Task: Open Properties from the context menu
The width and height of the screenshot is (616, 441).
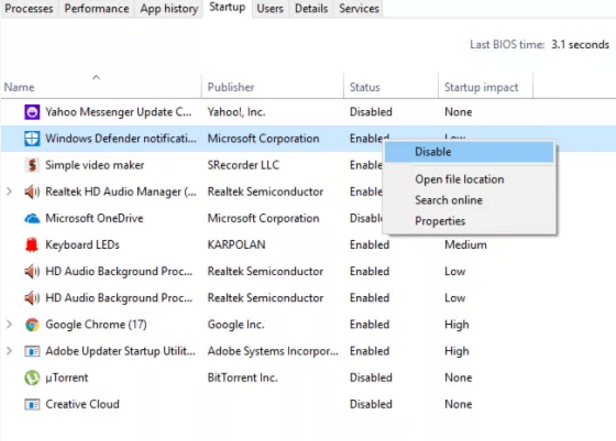Action: (x=440, y=221)
